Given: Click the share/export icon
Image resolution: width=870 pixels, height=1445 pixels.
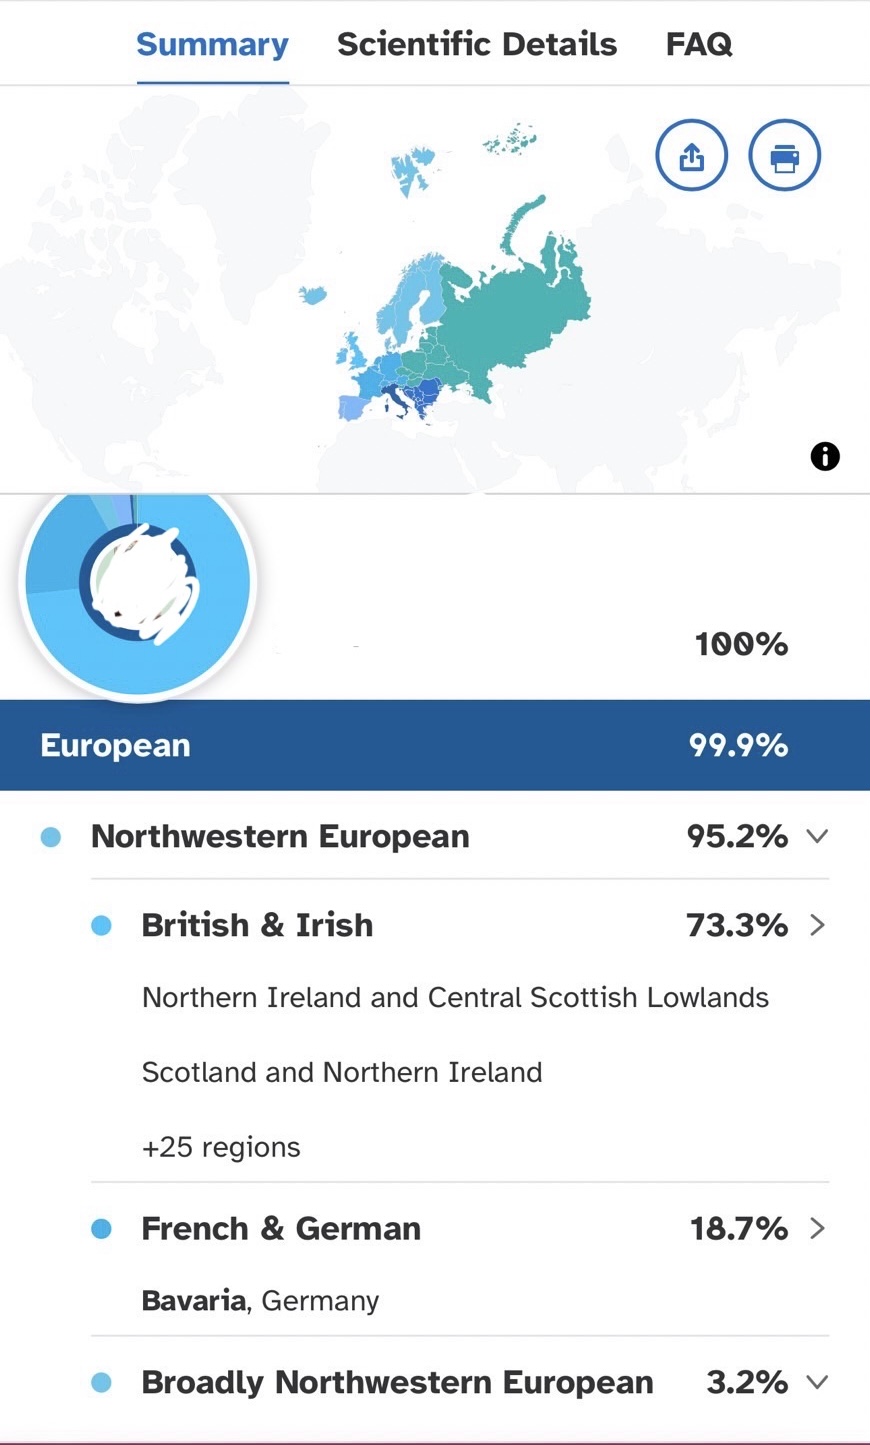Looking at the screenshot, I should pyautogui.click(x=691, y=156).
